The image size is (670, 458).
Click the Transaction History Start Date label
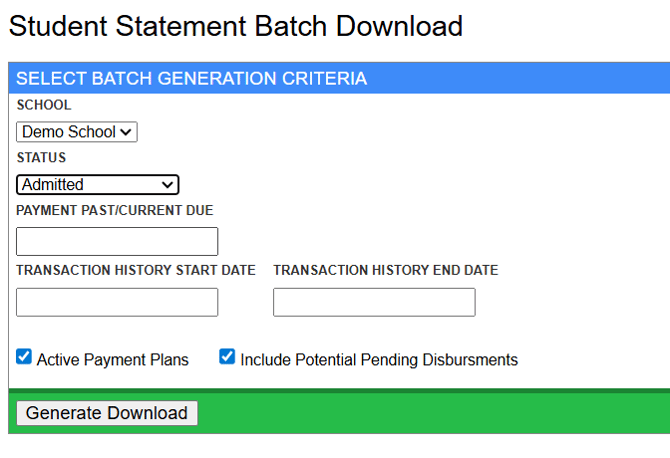click(136, 271)
